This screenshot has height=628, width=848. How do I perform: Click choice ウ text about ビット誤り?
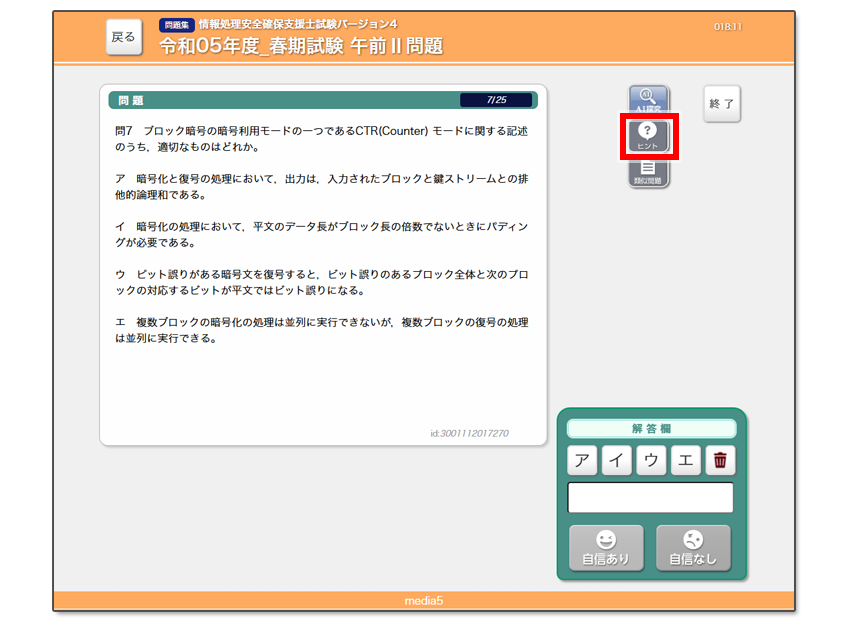tap(322, 282)
